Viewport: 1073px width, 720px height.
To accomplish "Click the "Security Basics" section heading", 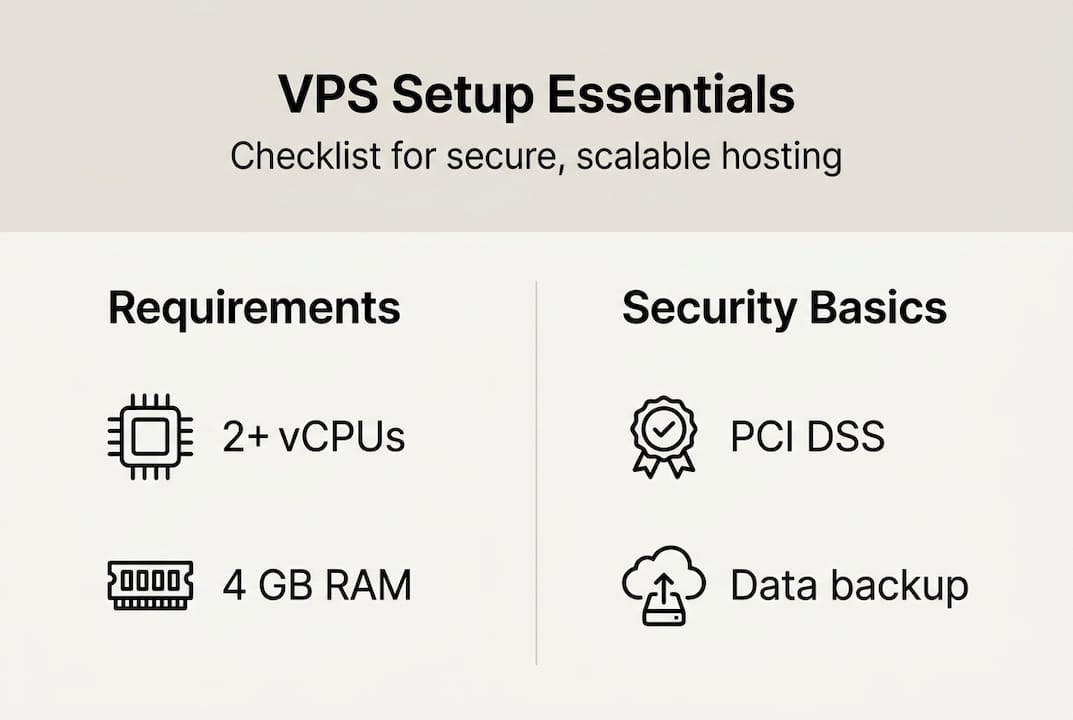I will coord(784,308).
